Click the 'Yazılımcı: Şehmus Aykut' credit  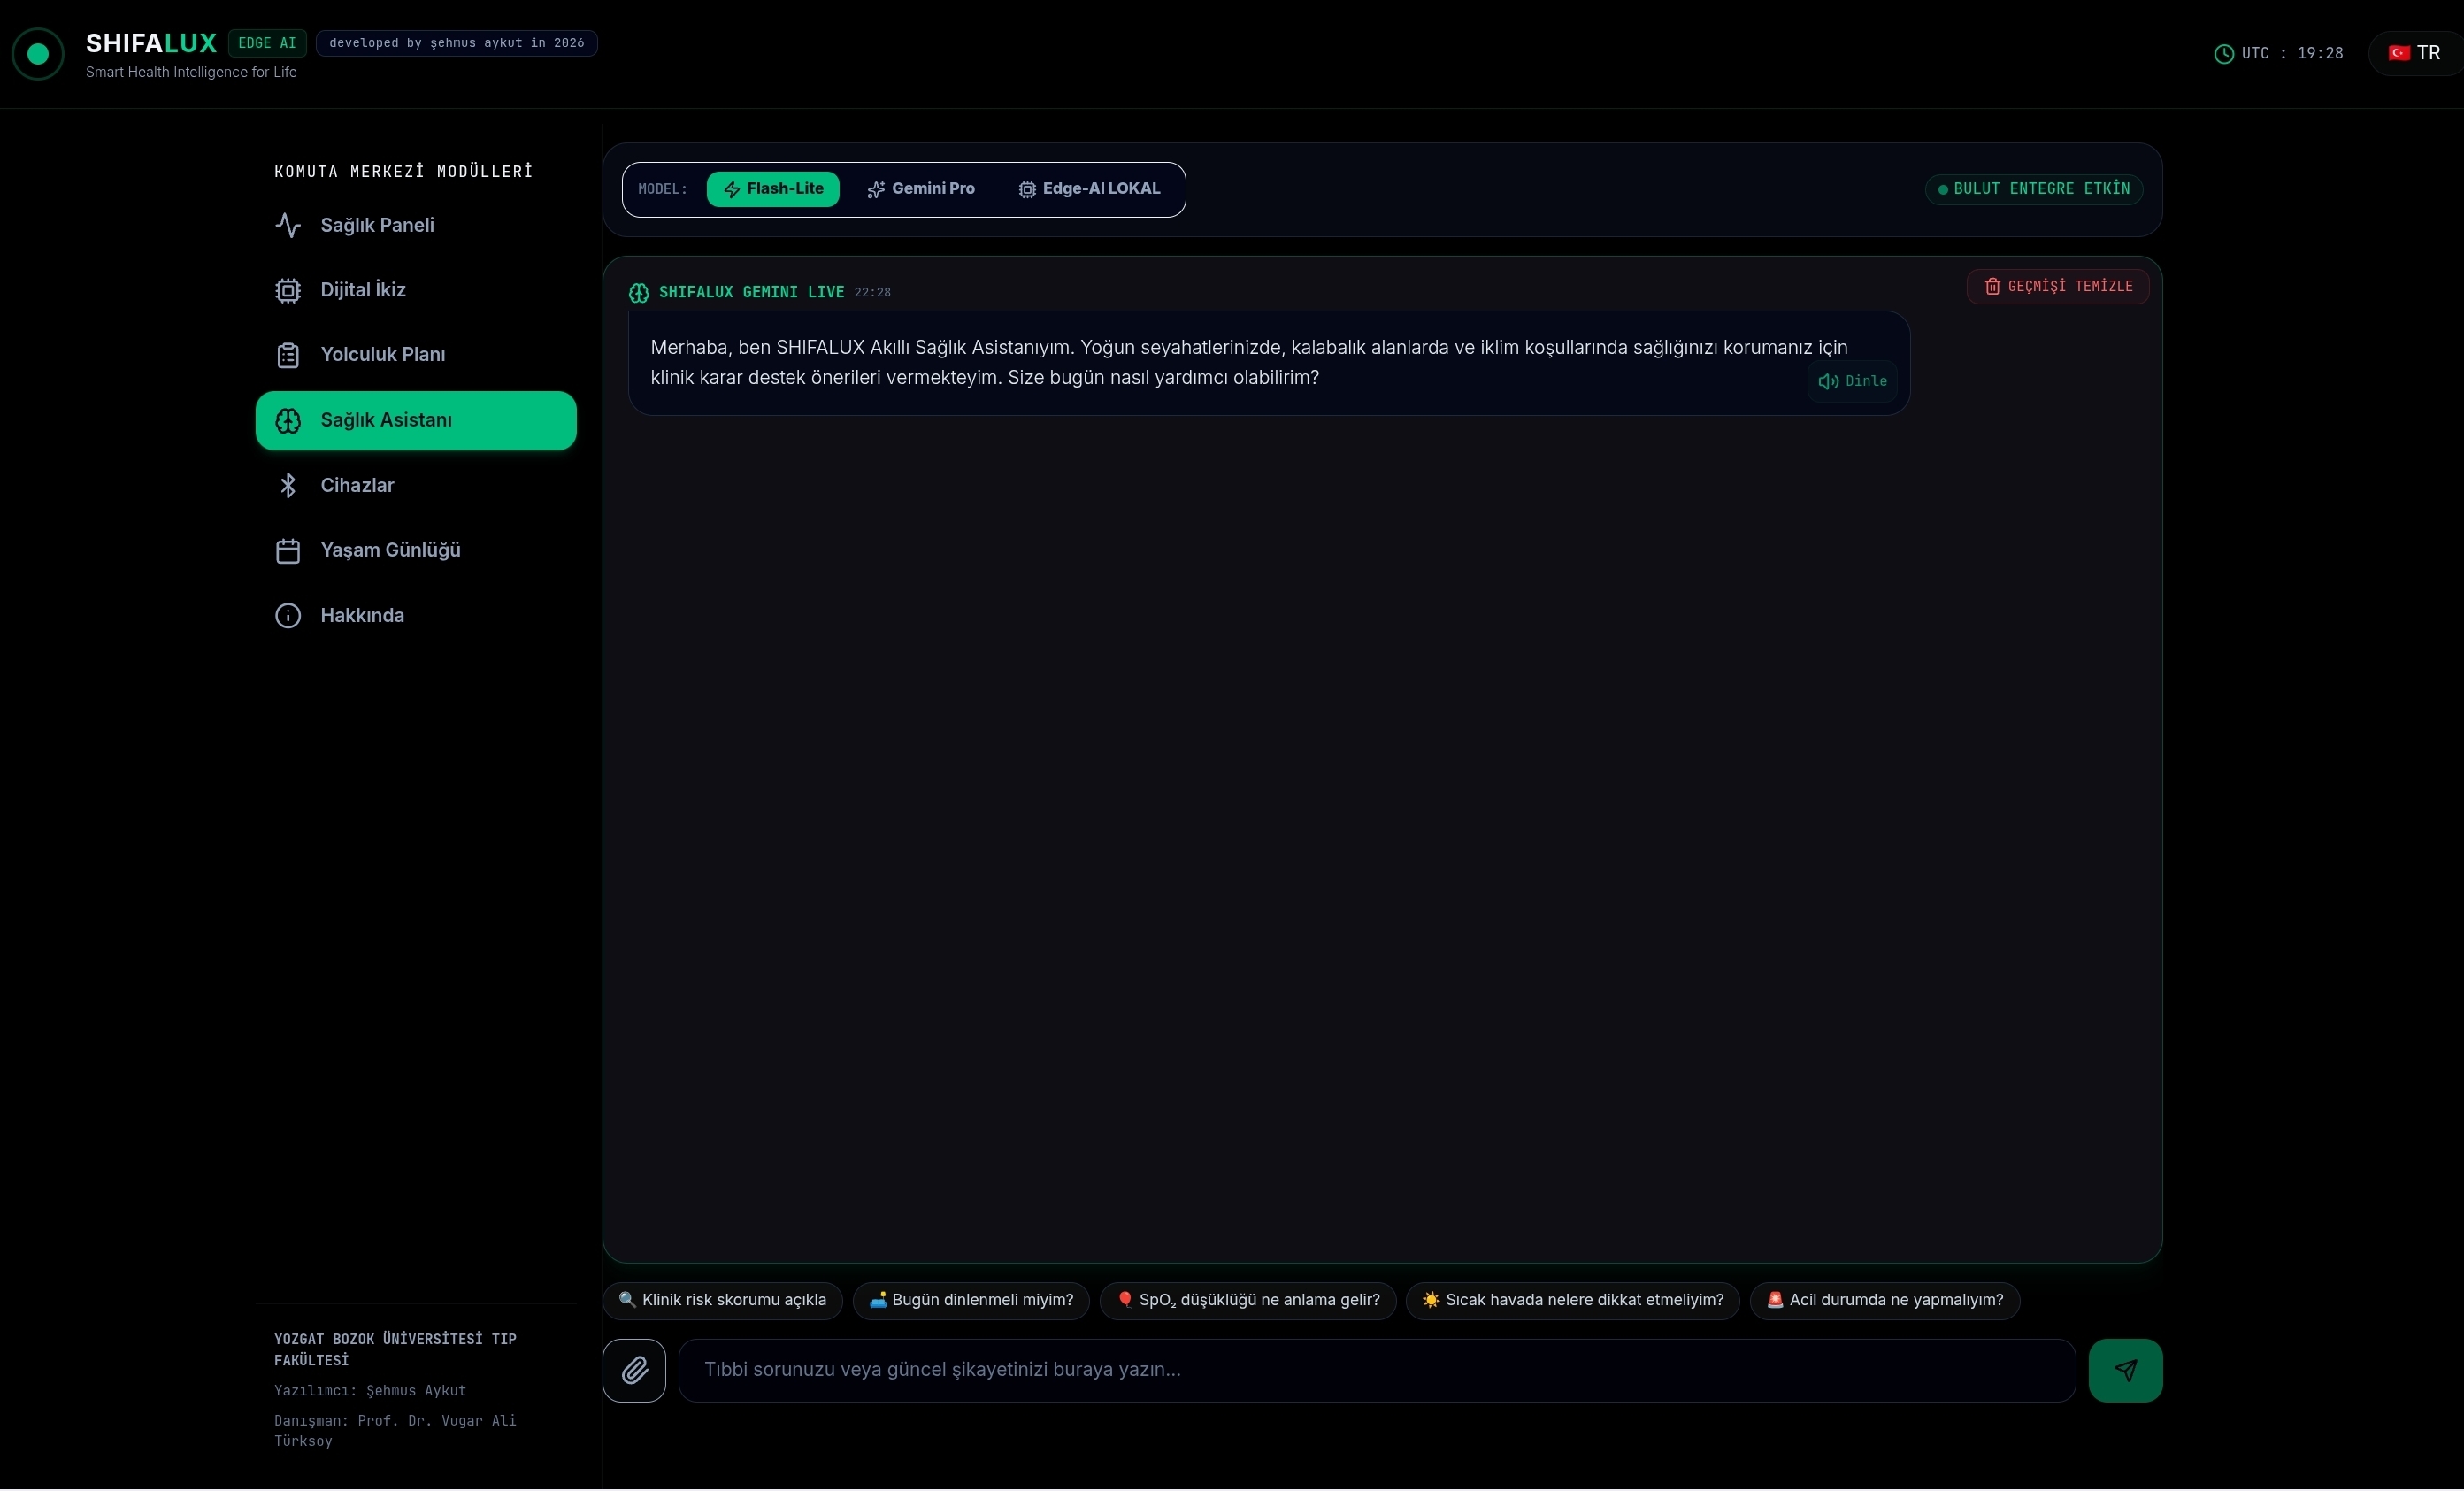[370, 1392]
